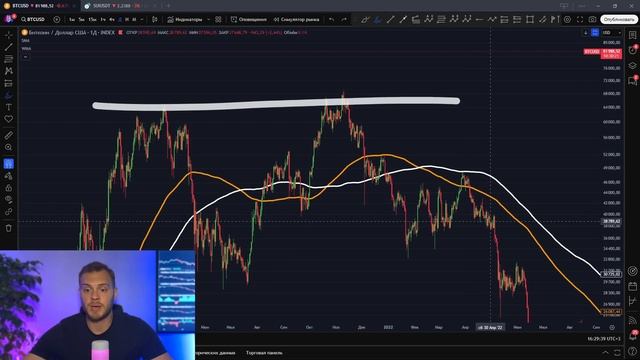The height and width of the screenshot is (360, 640).
Task: Open the chart type candle selector
Action: [155, 19]
